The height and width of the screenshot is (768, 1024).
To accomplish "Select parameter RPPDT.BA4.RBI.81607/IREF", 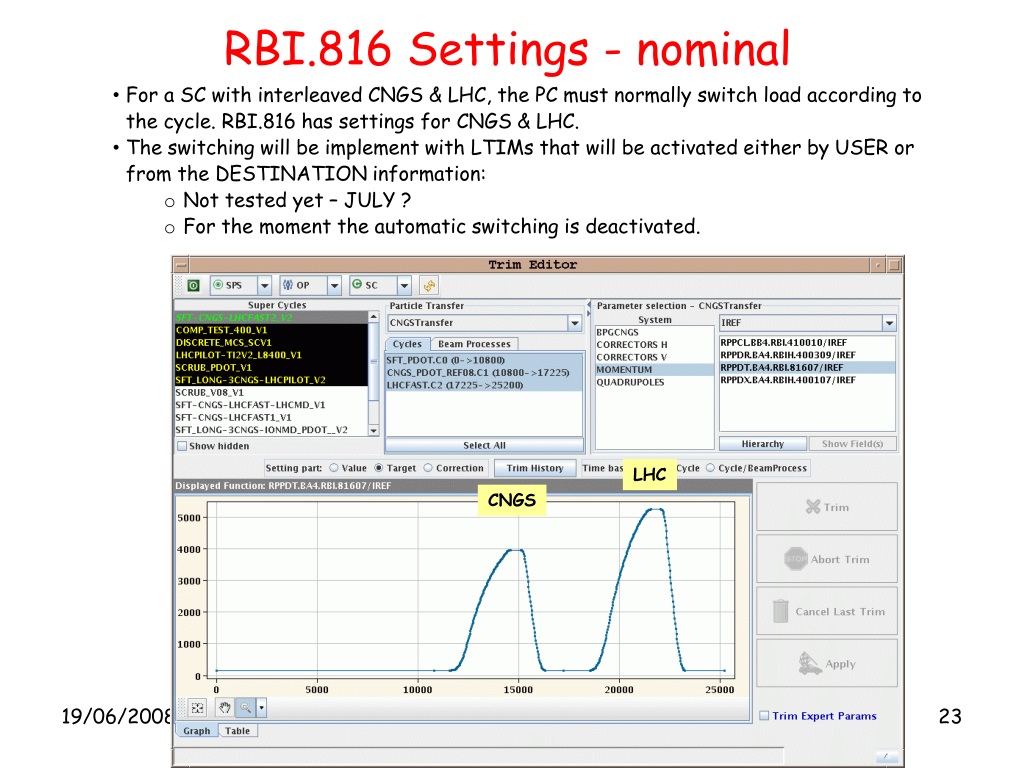I will pos(807,367).
